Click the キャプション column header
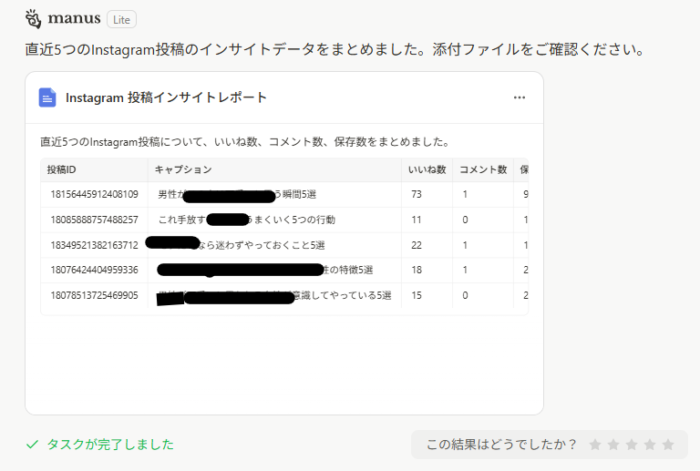 (183, 170)
